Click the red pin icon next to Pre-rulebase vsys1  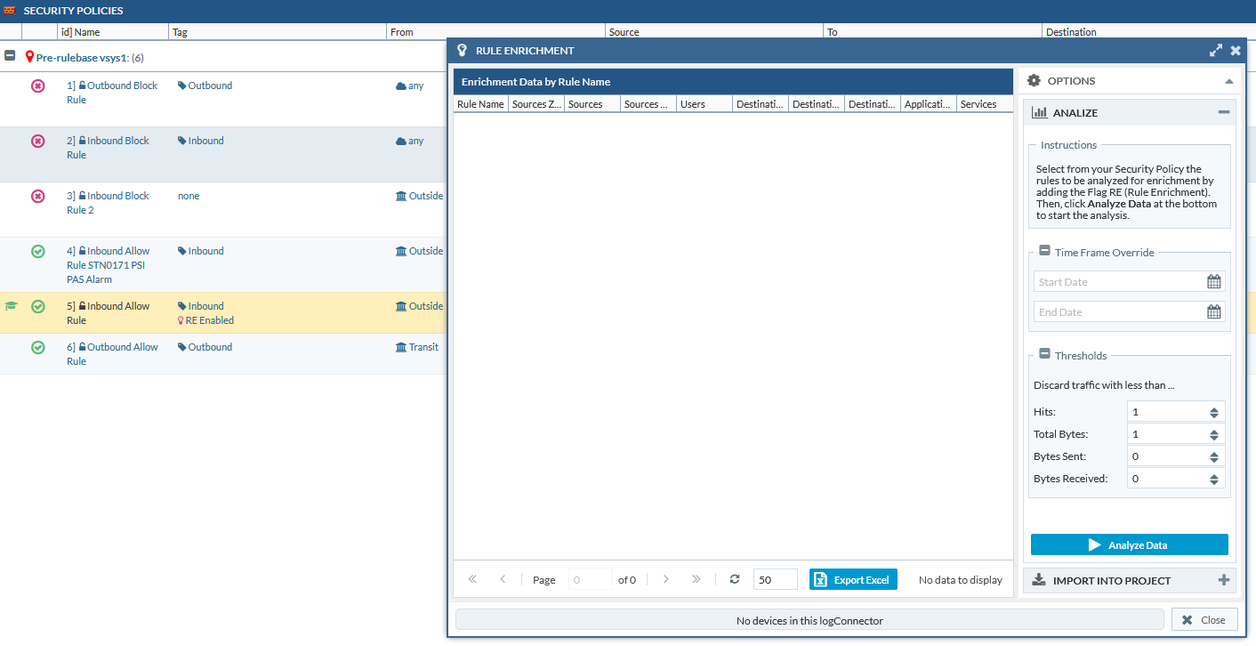30,58
